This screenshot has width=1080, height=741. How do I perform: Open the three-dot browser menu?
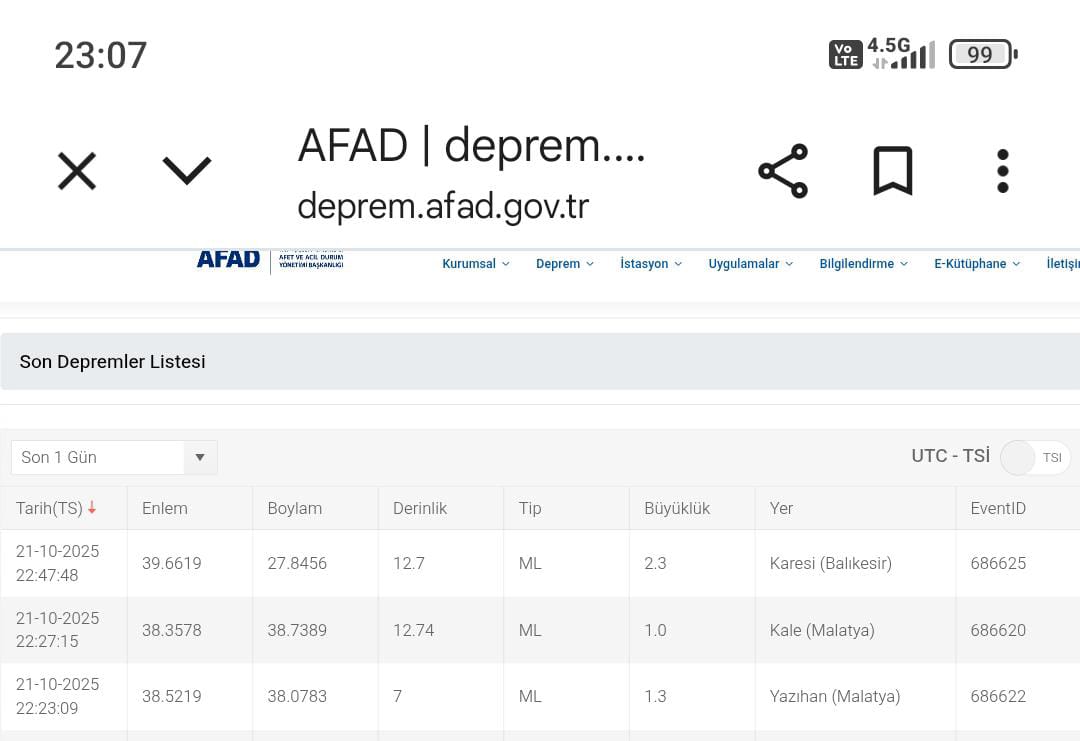point(1002,171)
